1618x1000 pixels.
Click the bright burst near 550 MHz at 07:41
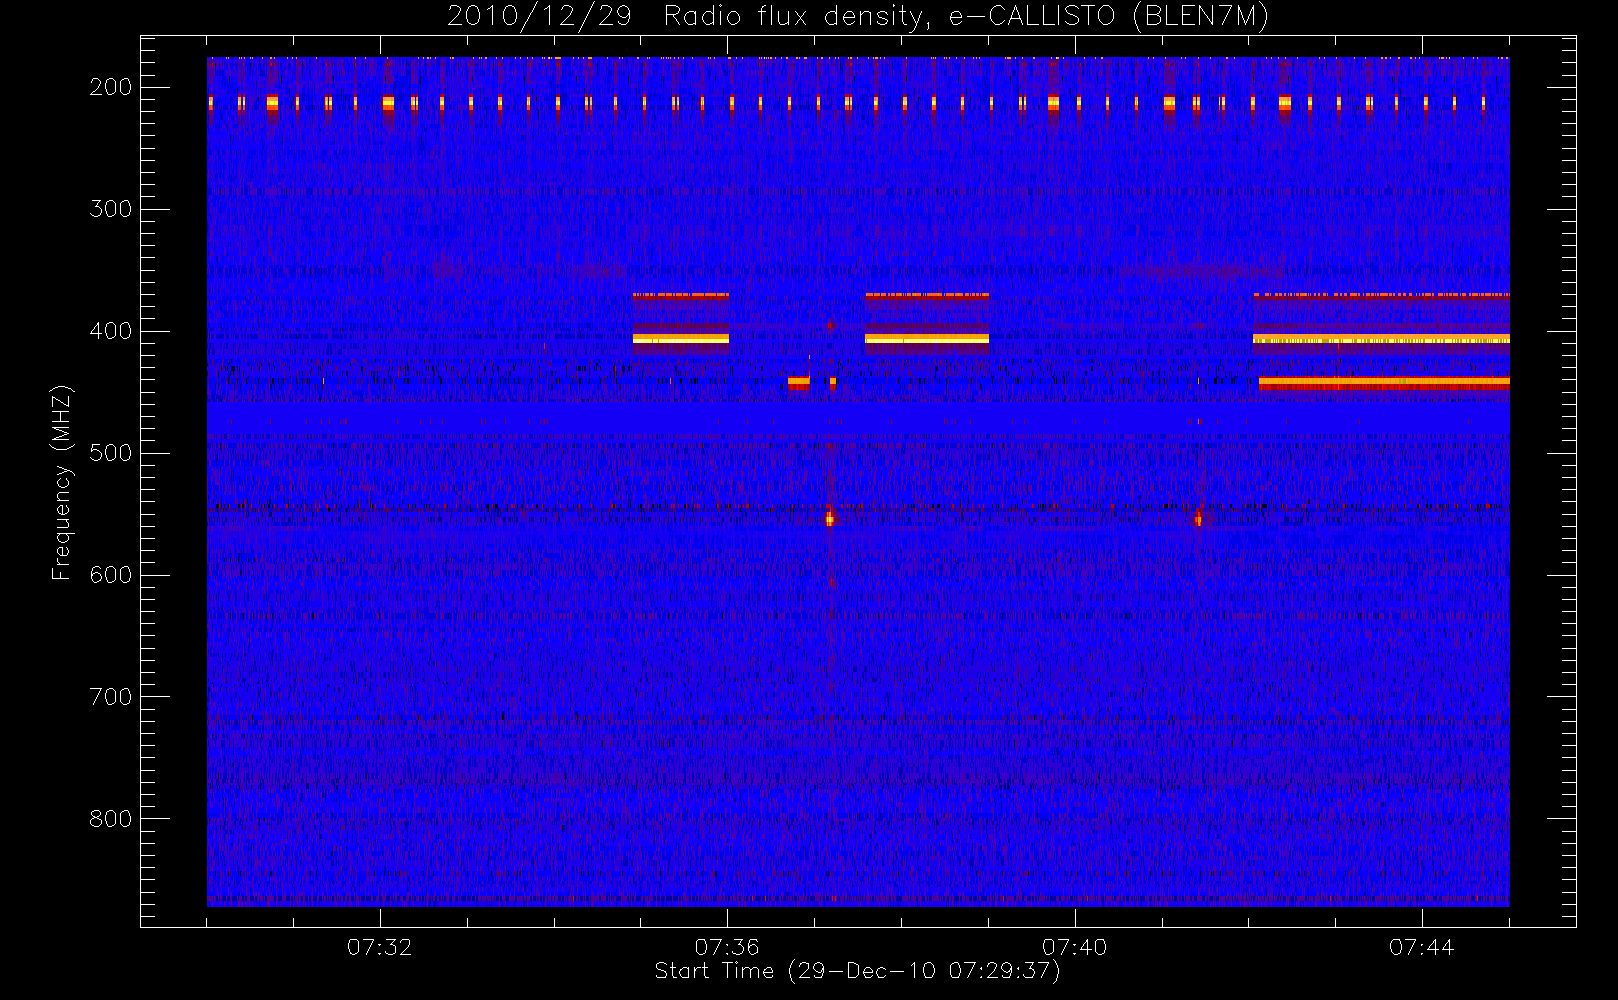click(1198, 517)
